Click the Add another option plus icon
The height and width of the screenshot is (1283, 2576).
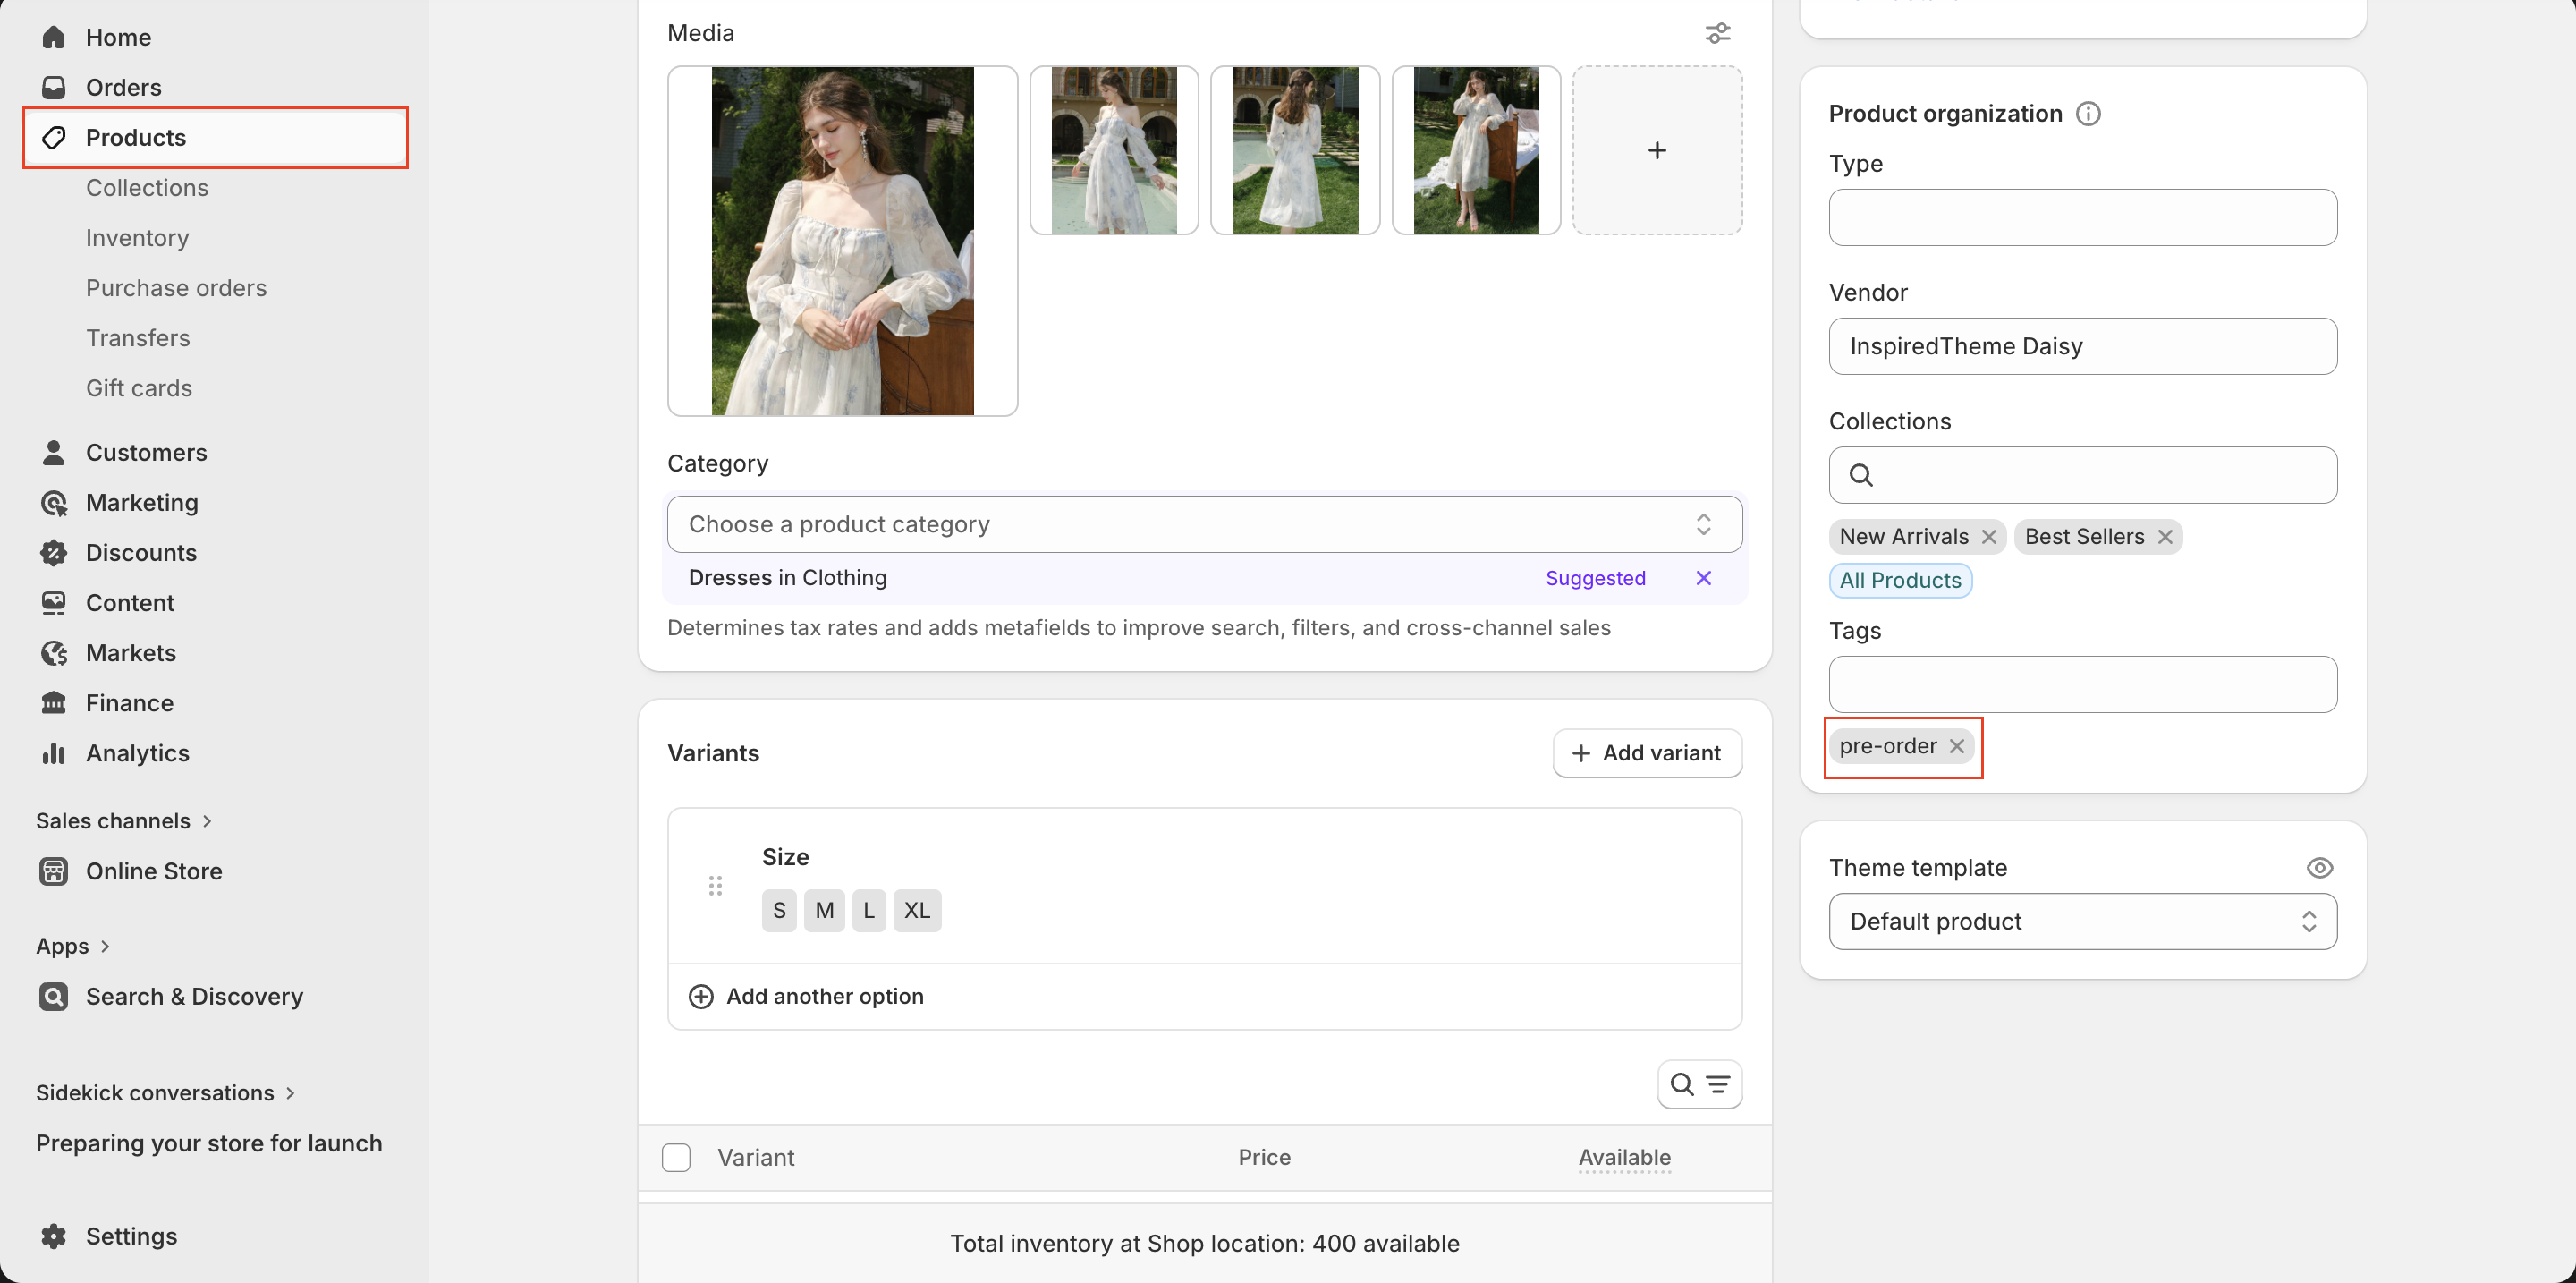tap(701, 996)
